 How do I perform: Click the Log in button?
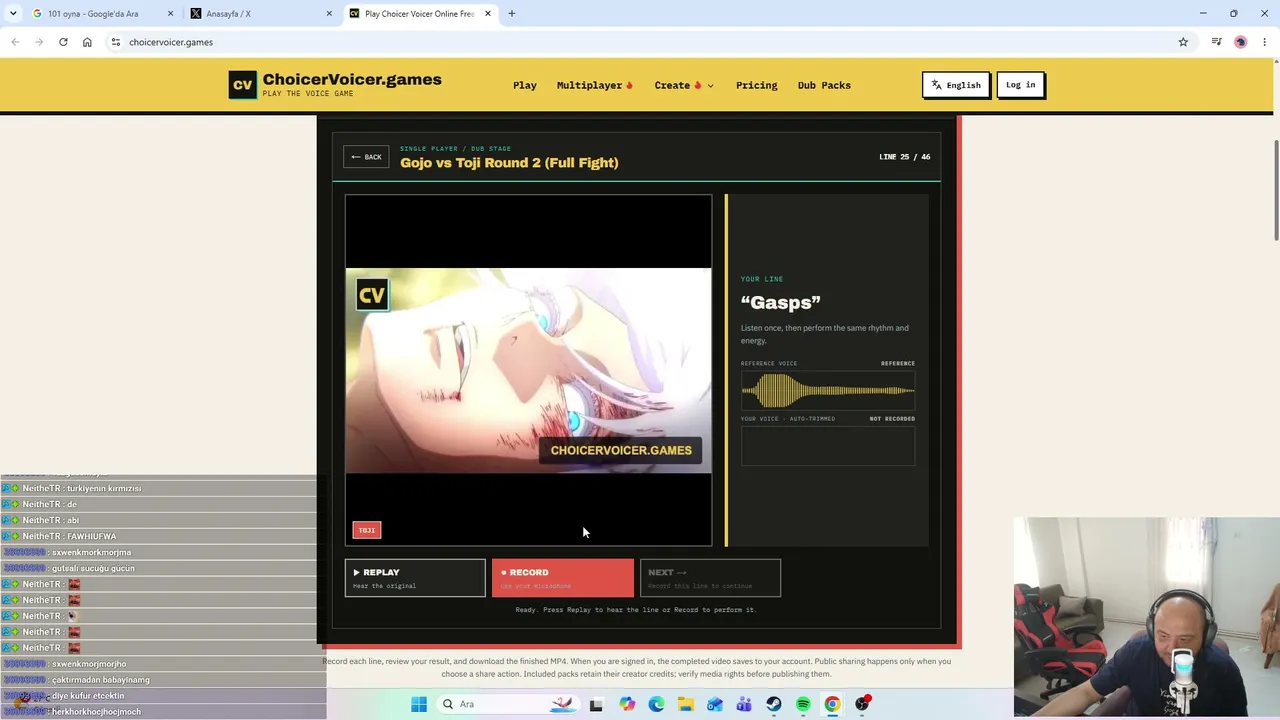tap(1020, 85)
